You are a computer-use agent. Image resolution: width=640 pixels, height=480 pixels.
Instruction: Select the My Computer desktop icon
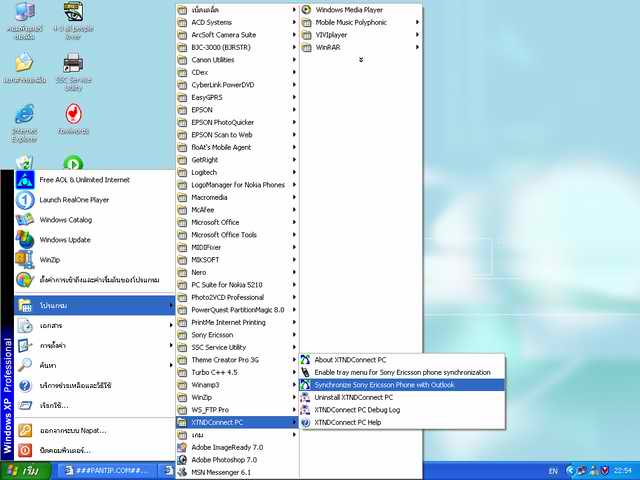pyautogui.click(x=24, y=20)
